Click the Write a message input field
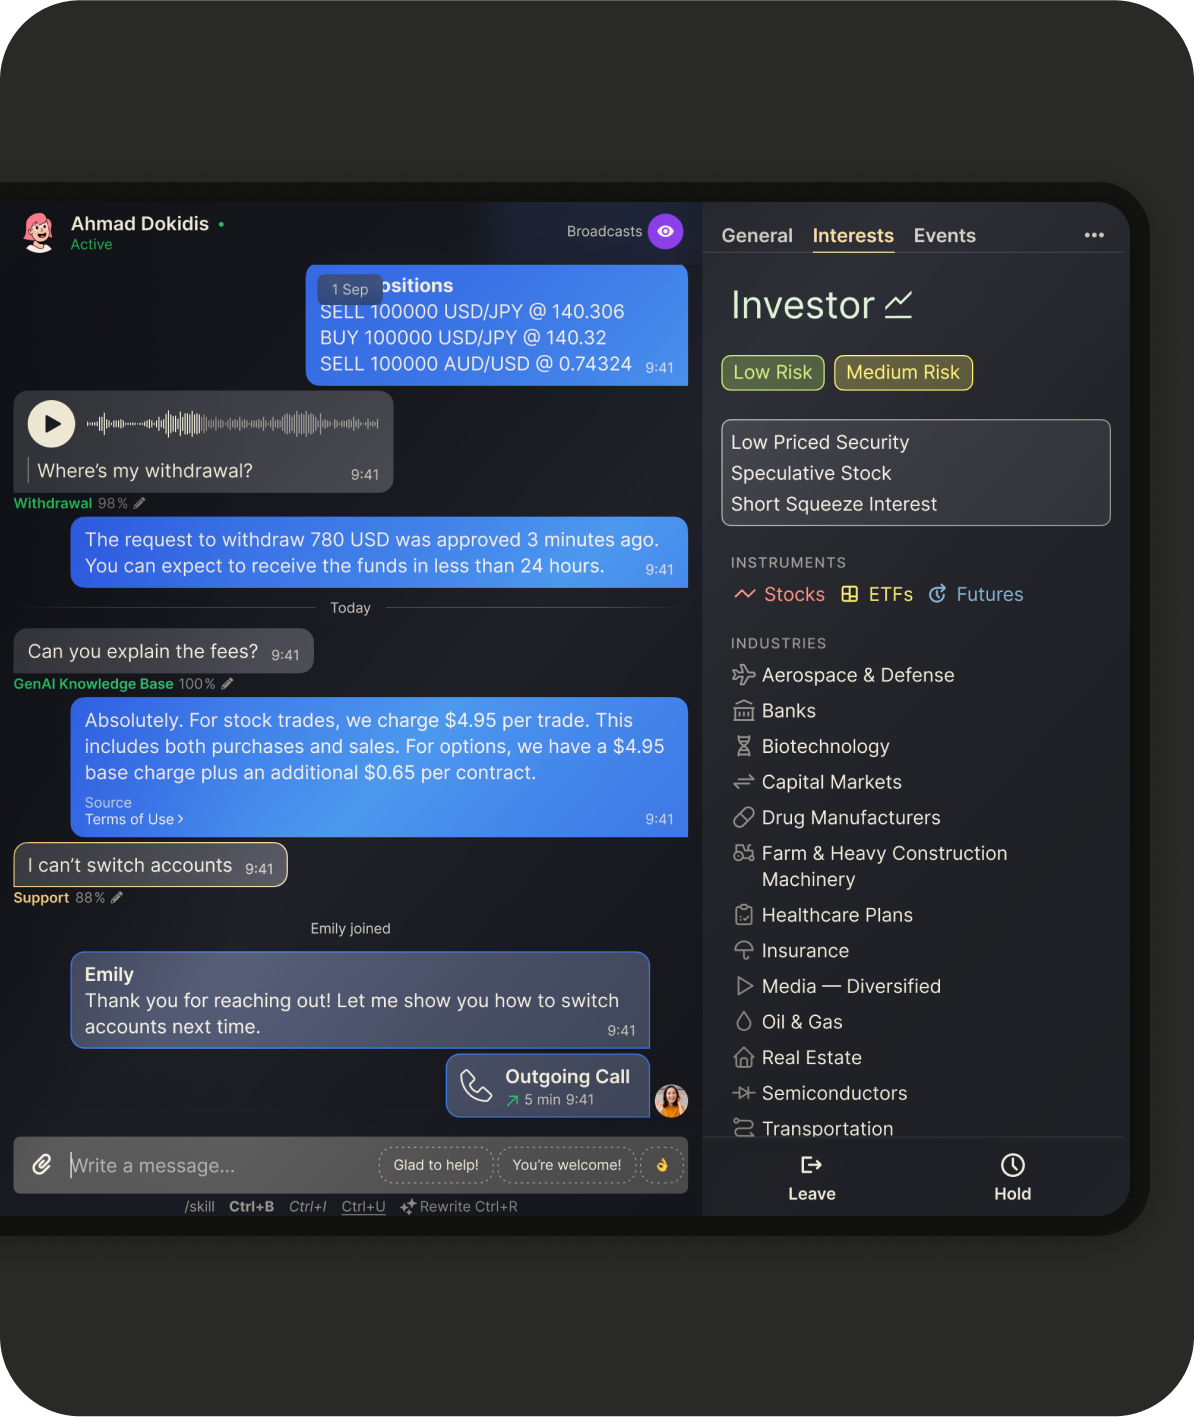The image size is (1194, 1417). tap(220, 1165)
